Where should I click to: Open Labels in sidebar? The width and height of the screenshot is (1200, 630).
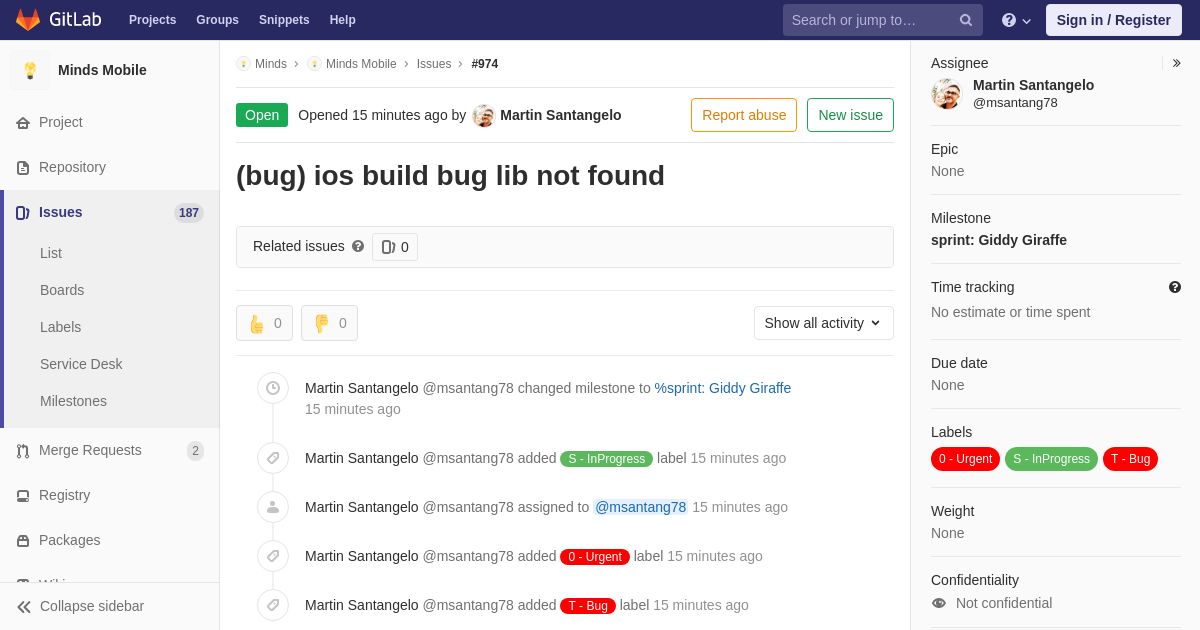coord(61,327)
